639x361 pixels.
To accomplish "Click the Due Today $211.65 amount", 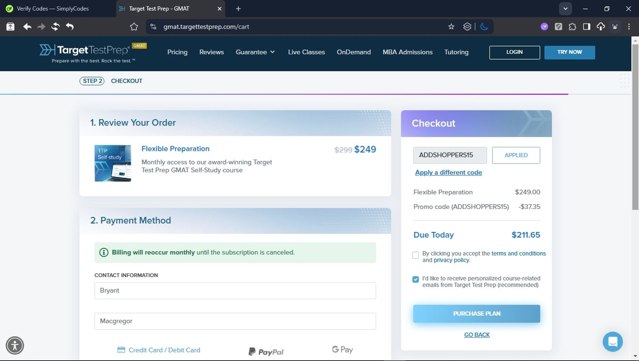I will [526, 235].
